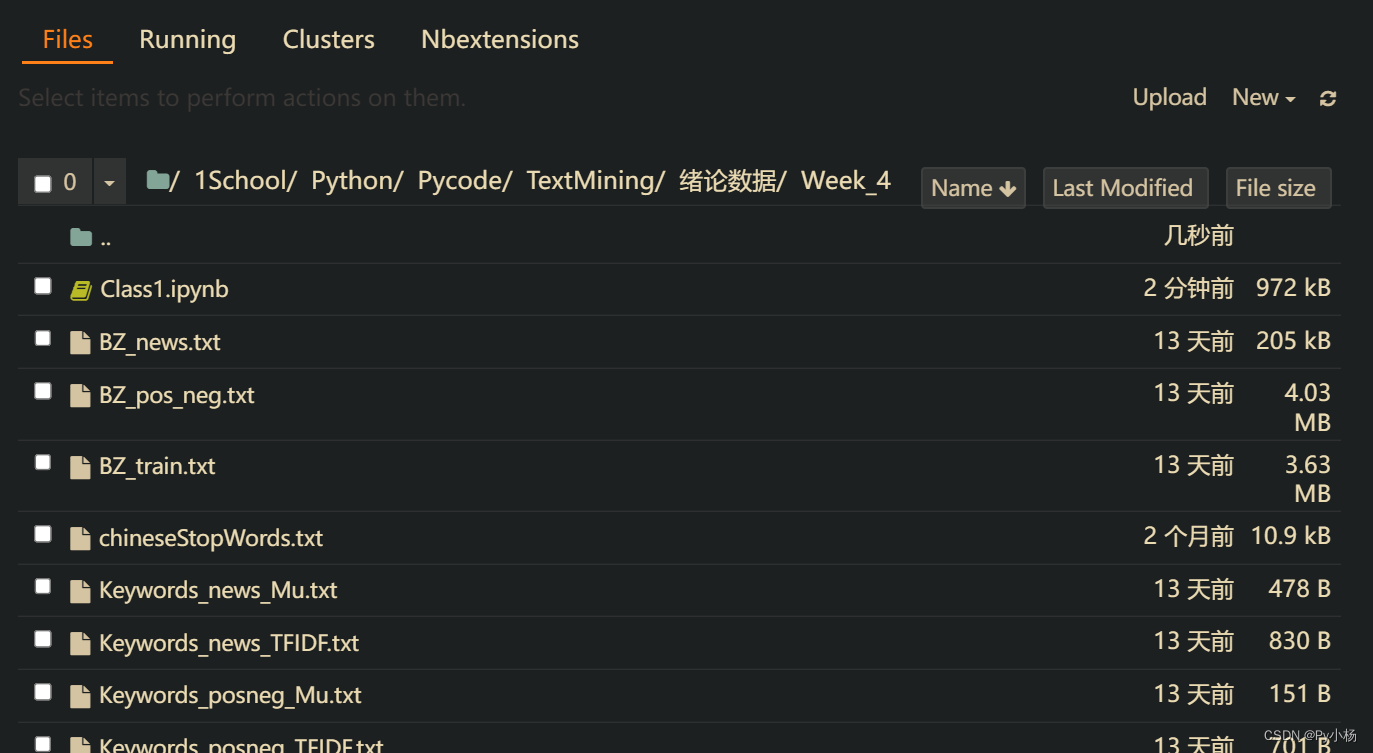Click the Upload button
This screenshot has width=1373, height=753.
[1169, 97]
